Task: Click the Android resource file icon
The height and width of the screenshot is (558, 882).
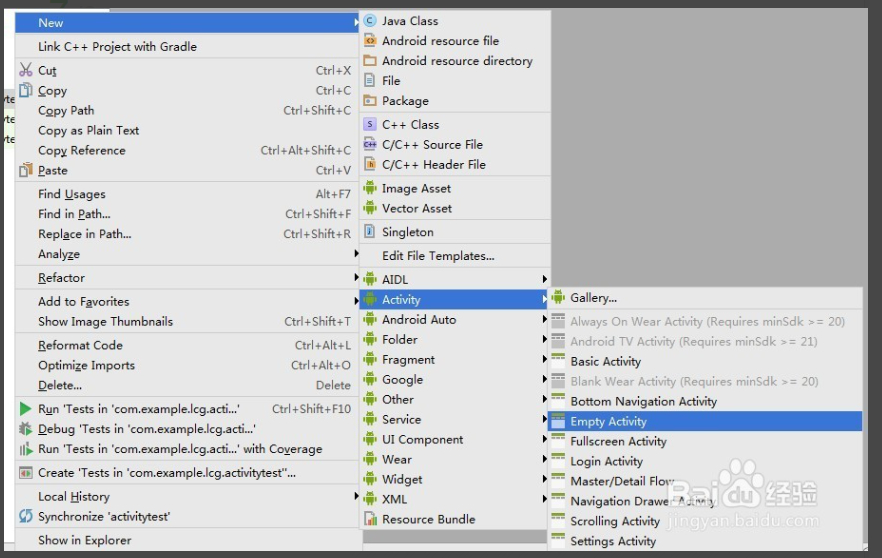Action: click(370, 41)
